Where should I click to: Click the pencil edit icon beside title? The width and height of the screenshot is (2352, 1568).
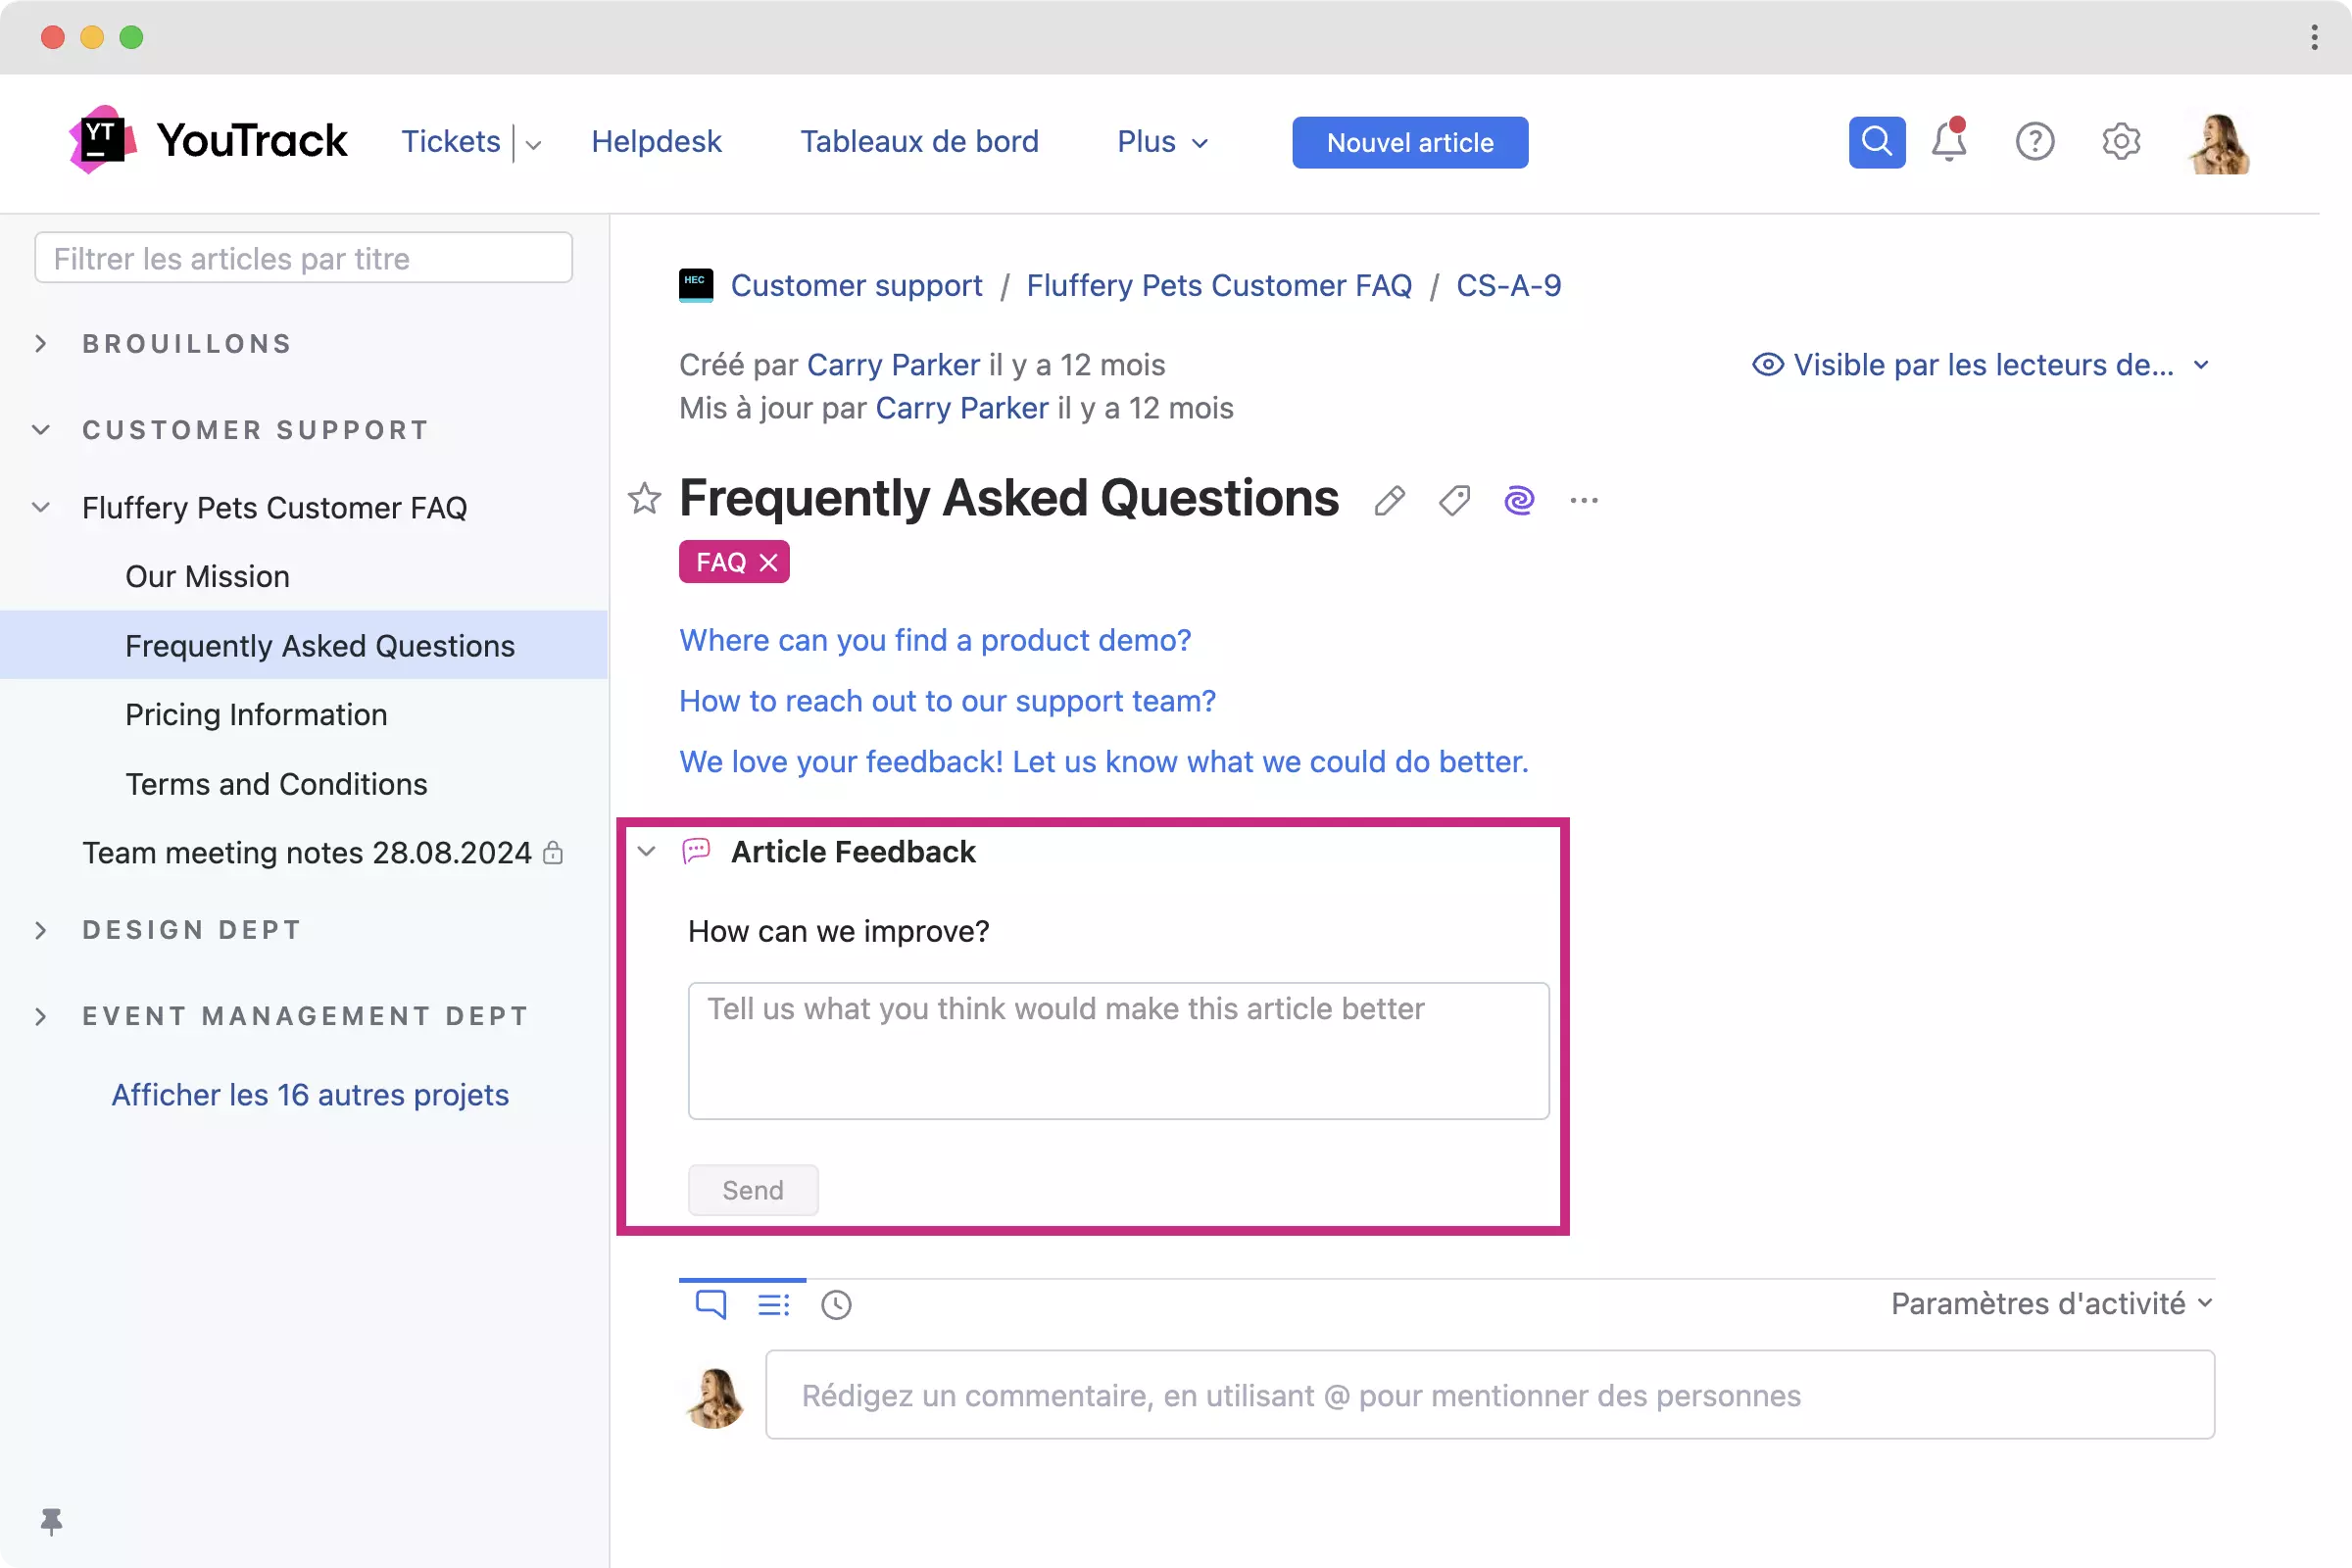(x=1389, y=500)
